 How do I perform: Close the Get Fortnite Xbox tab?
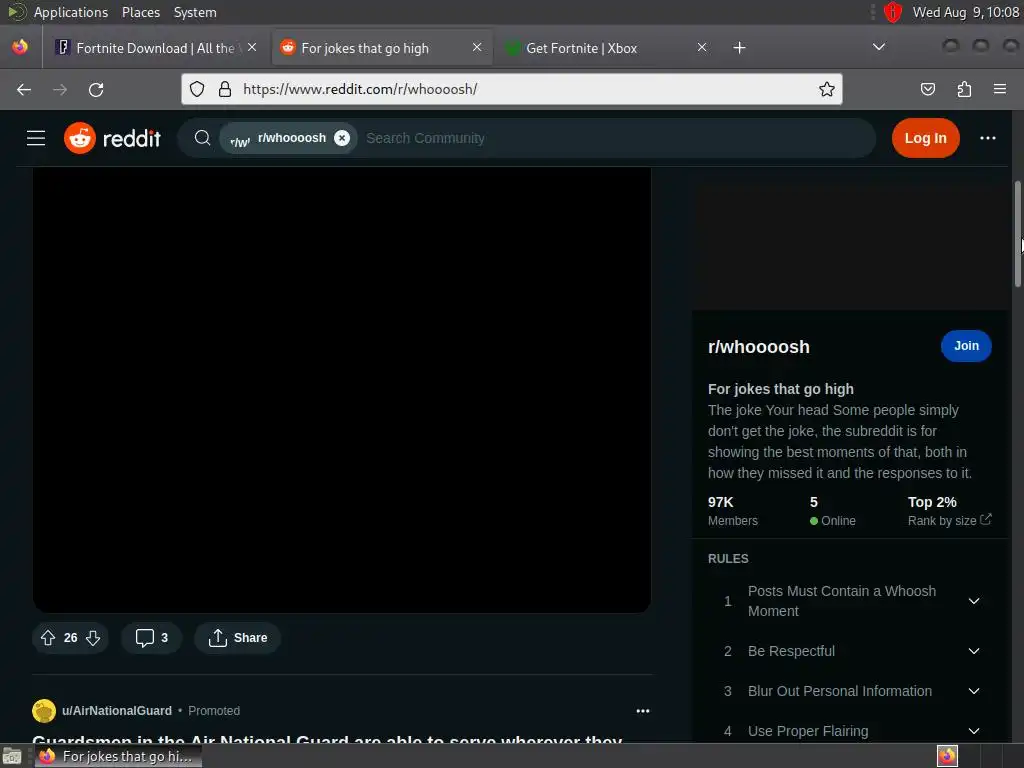click(702, 47)
